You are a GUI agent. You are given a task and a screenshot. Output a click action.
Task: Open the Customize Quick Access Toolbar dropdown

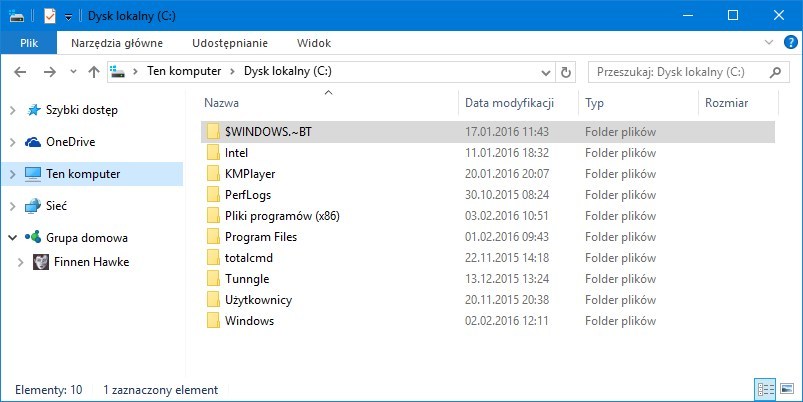coord(68,17)
